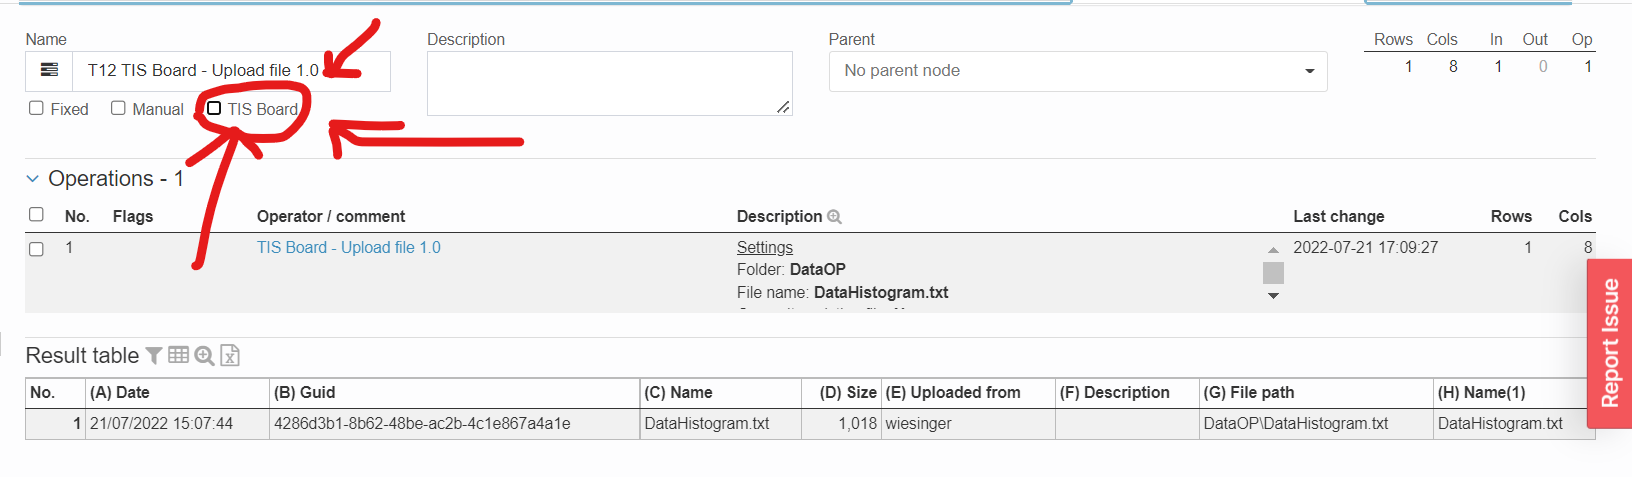This screenshot has width=1632, height=477.
Task: Open the filter icon next to Result table
Action: (154, 355)
